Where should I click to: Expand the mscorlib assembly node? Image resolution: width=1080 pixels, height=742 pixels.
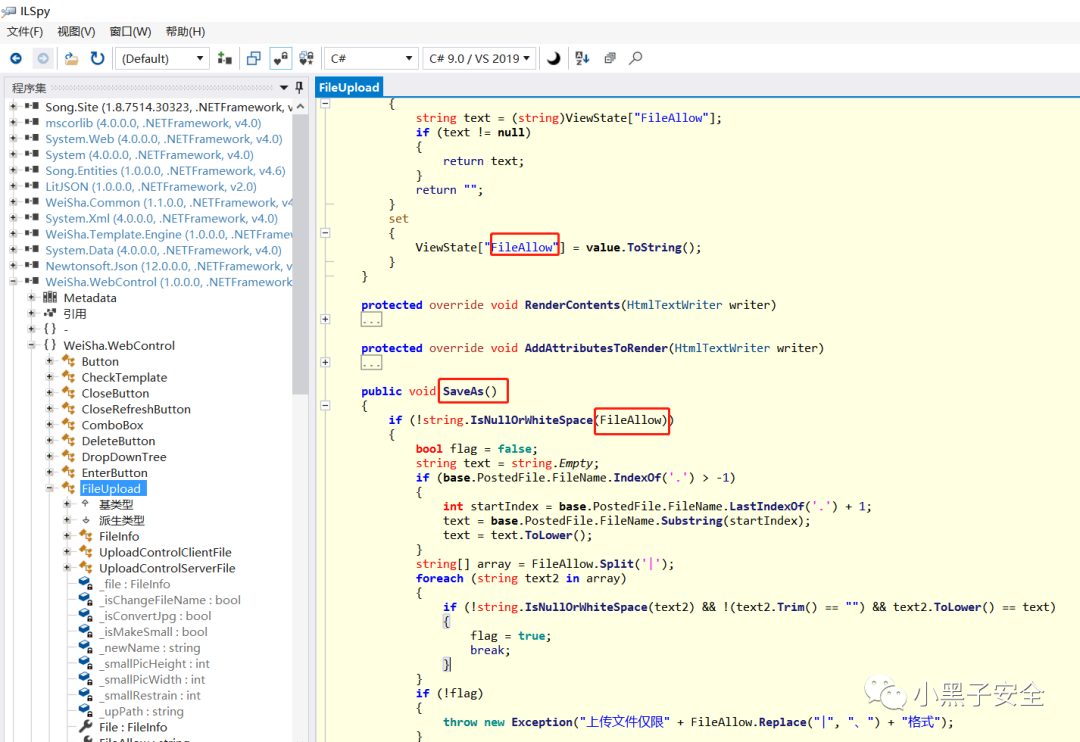13,123
